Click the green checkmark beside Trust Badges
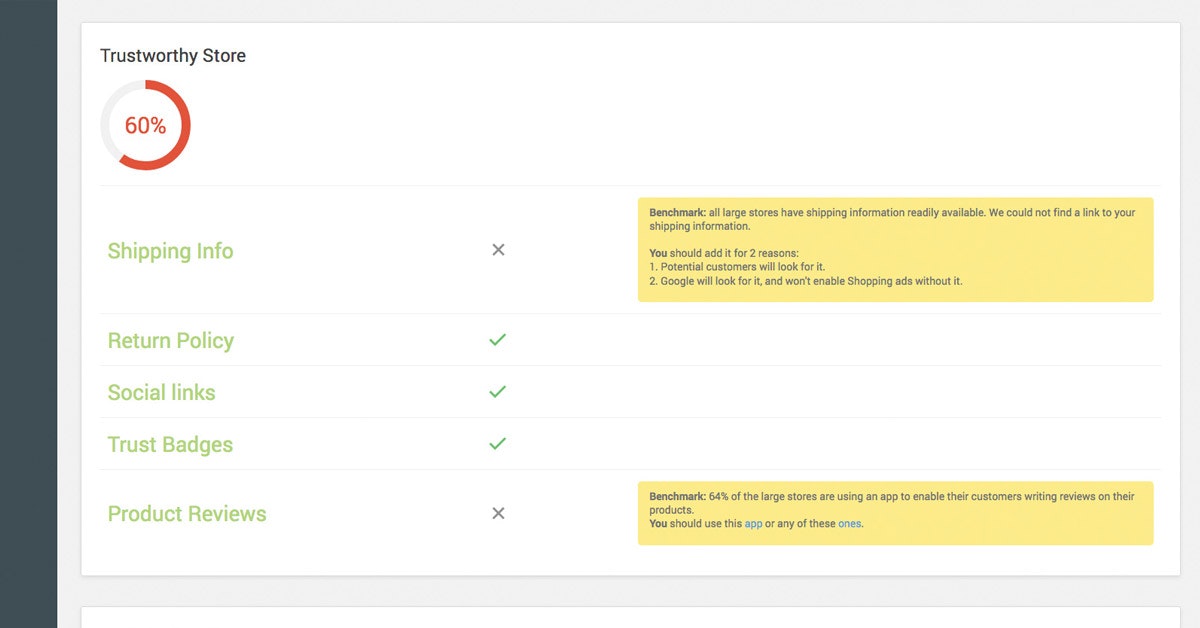Viewport: 1200px width, 628px height. [x=498, y=444]
